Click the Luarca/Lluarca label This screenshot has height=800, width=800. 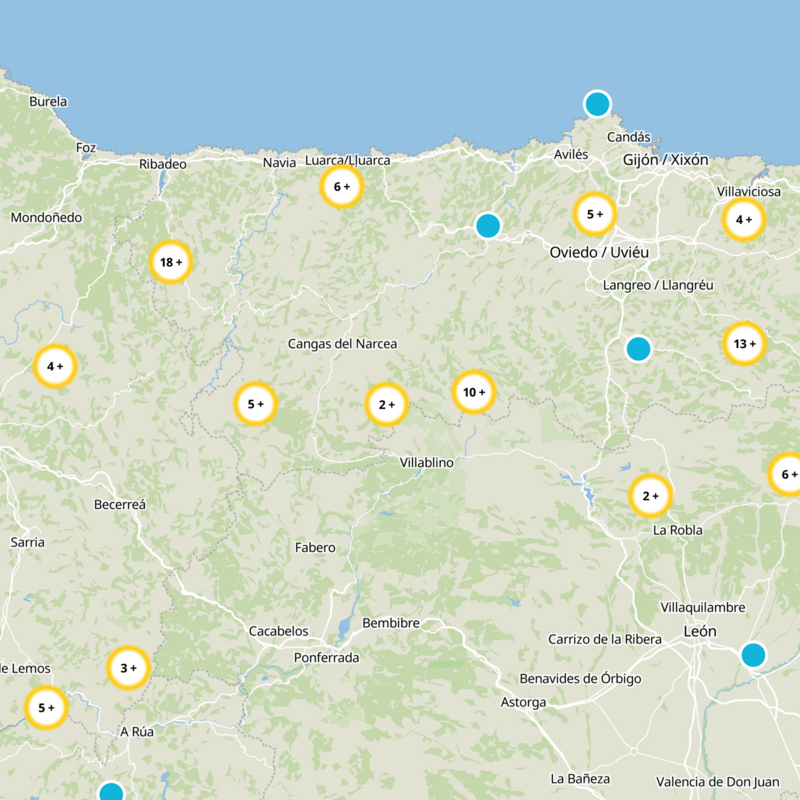point(347,160)
